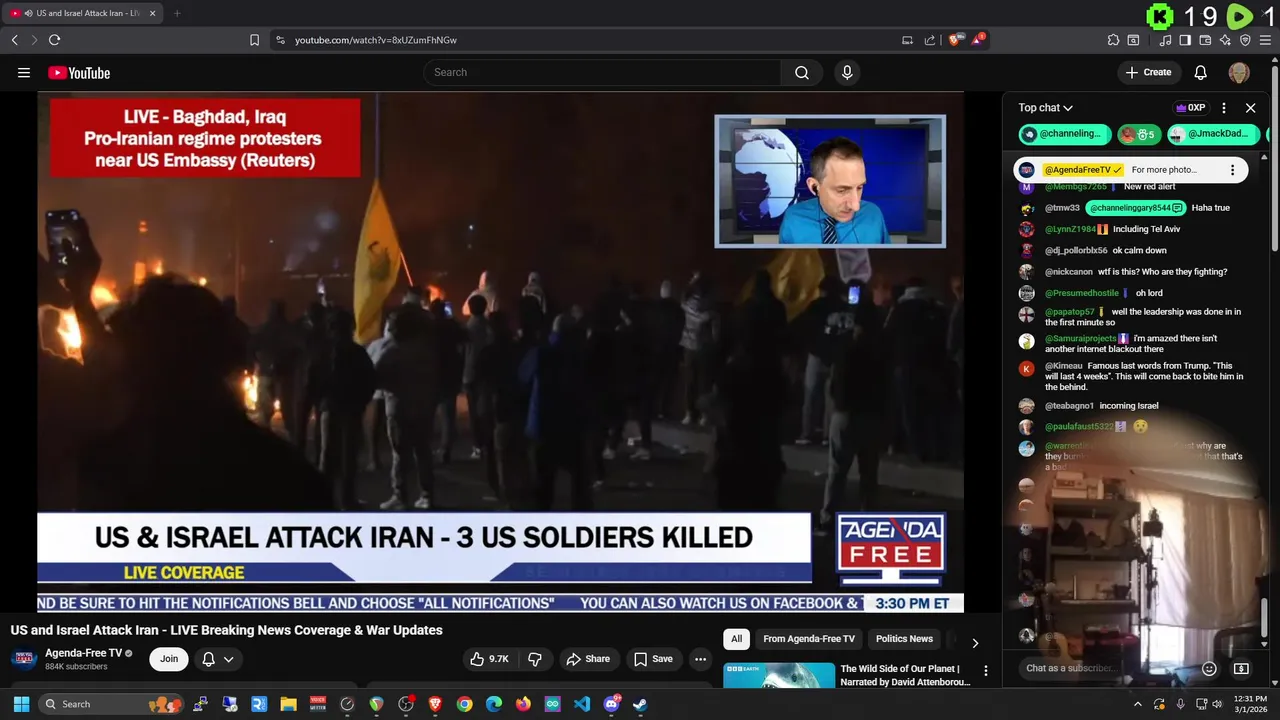Share this page via the address bar icon
This screenshot has height=720, width=1280.
pos(929,40)
